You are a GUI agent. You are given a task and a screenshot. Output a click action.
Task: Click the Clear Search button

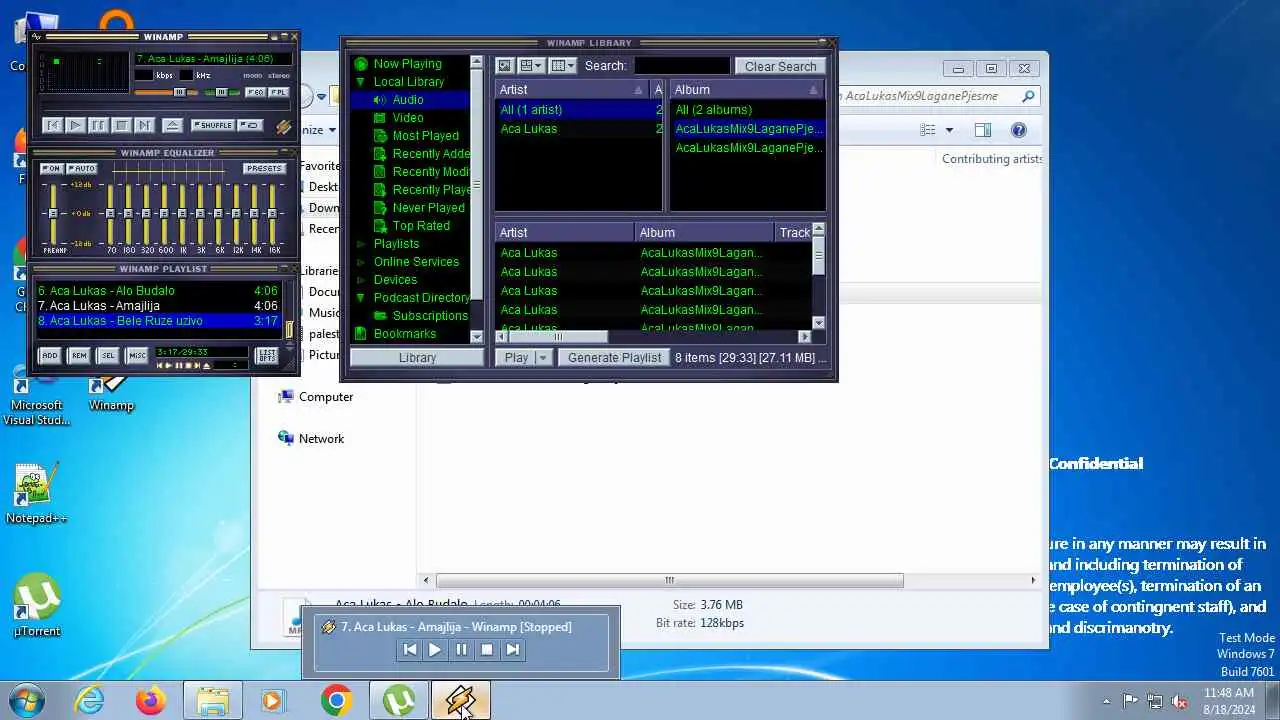pyautogui.click(x=780, y=66)
